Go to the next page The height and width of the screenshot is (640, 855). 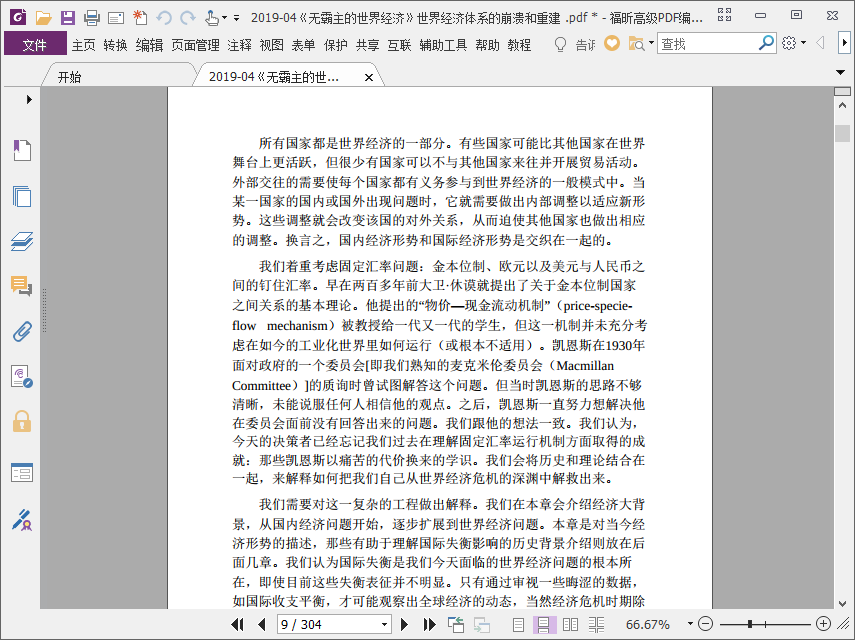pyautogui.click(x=404, y=624)
